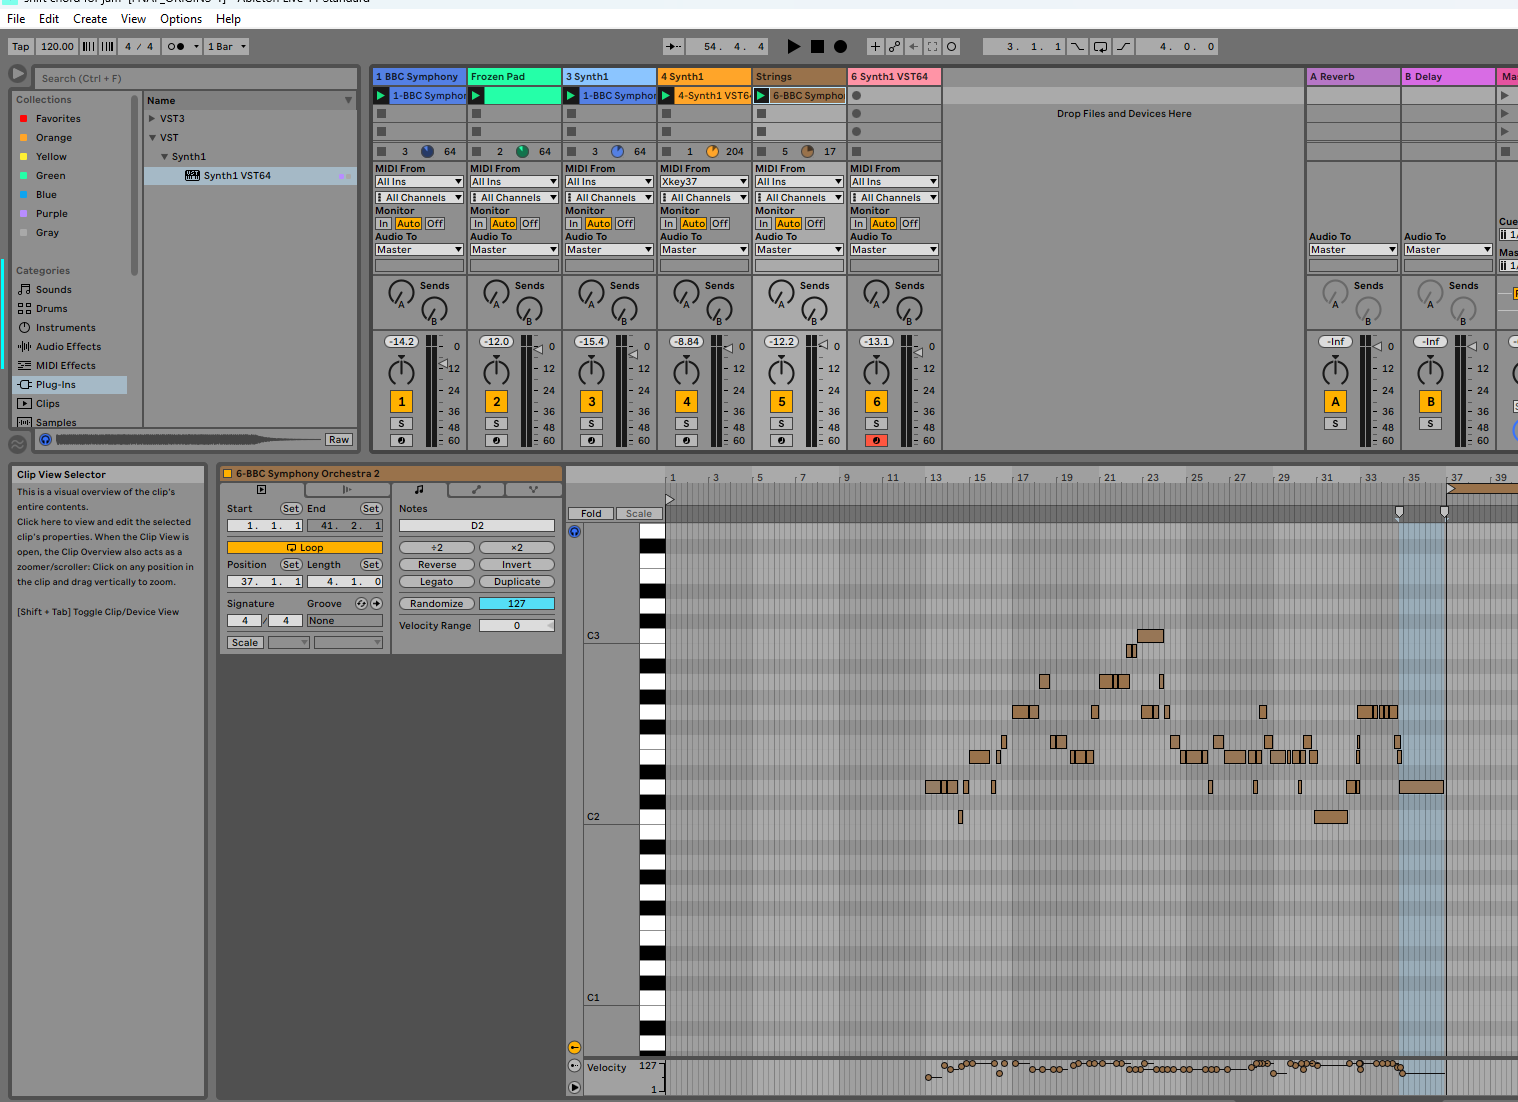Open the File menu
1518x1102 pixels.
[16, 19]
